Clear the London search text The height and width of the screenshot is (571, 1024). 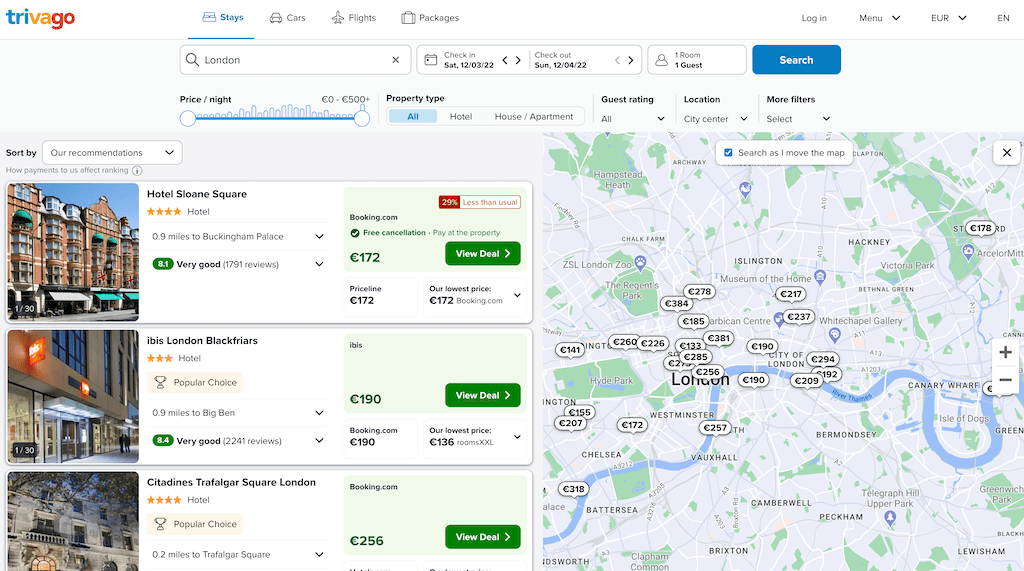pos(396,60)
